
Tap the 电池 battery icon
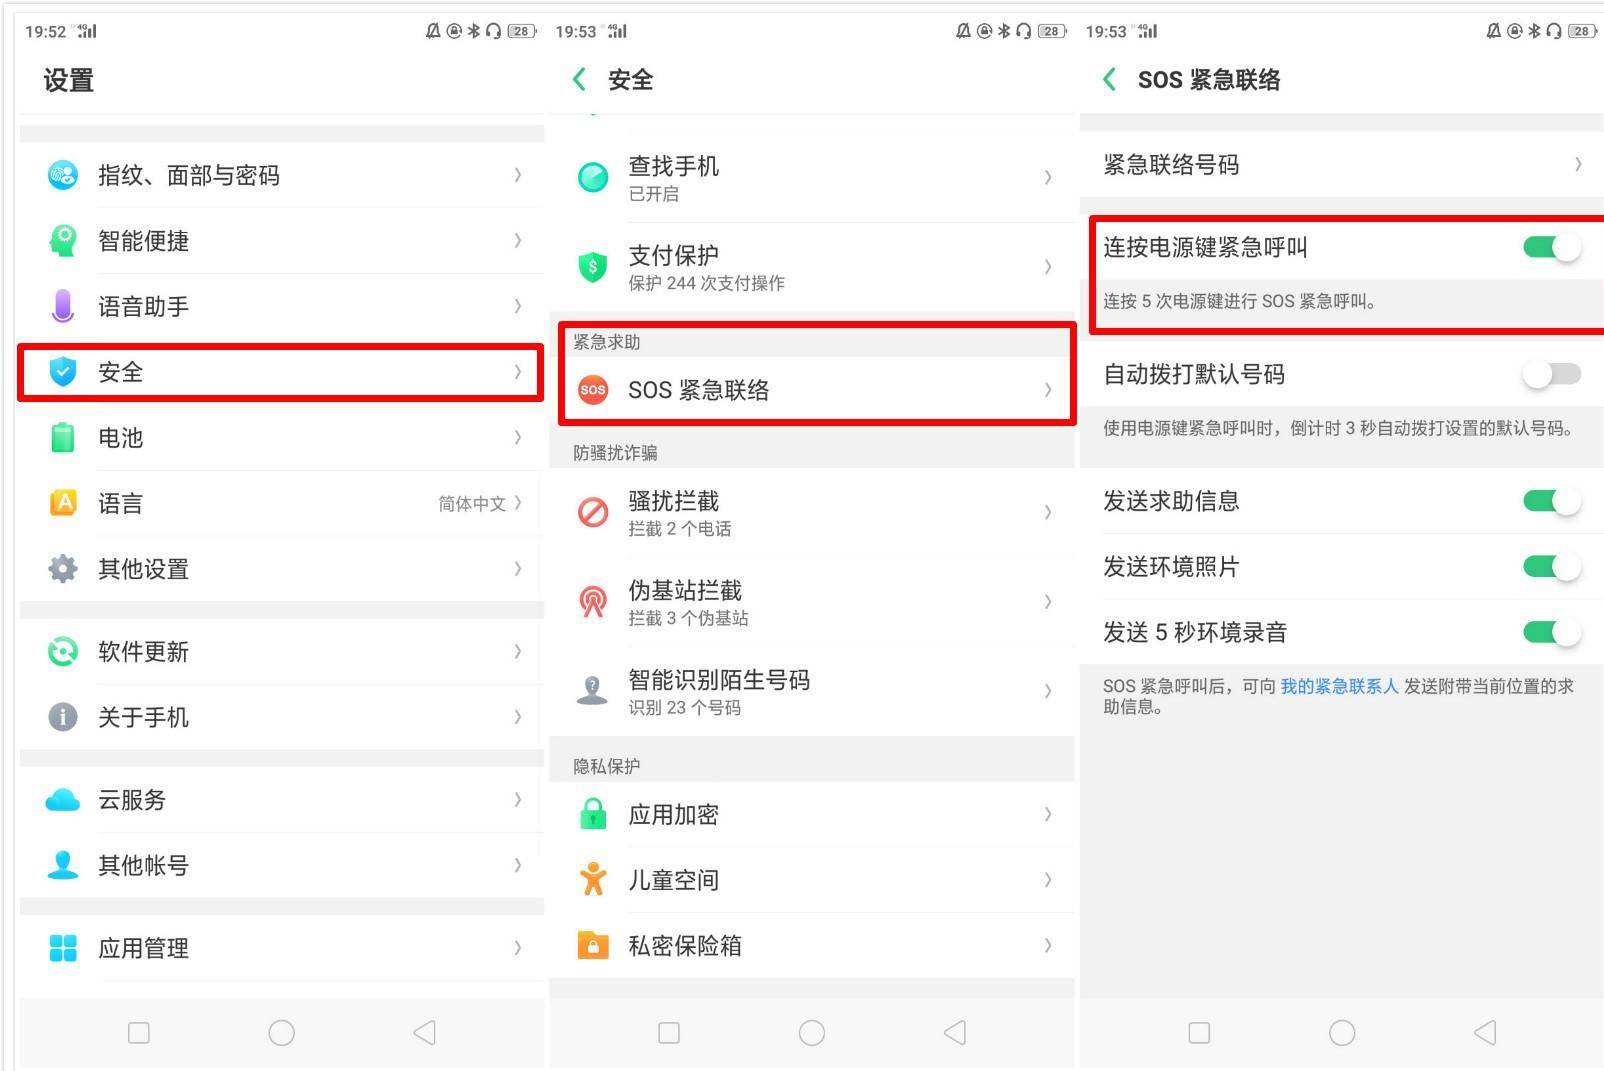(63, 438)
